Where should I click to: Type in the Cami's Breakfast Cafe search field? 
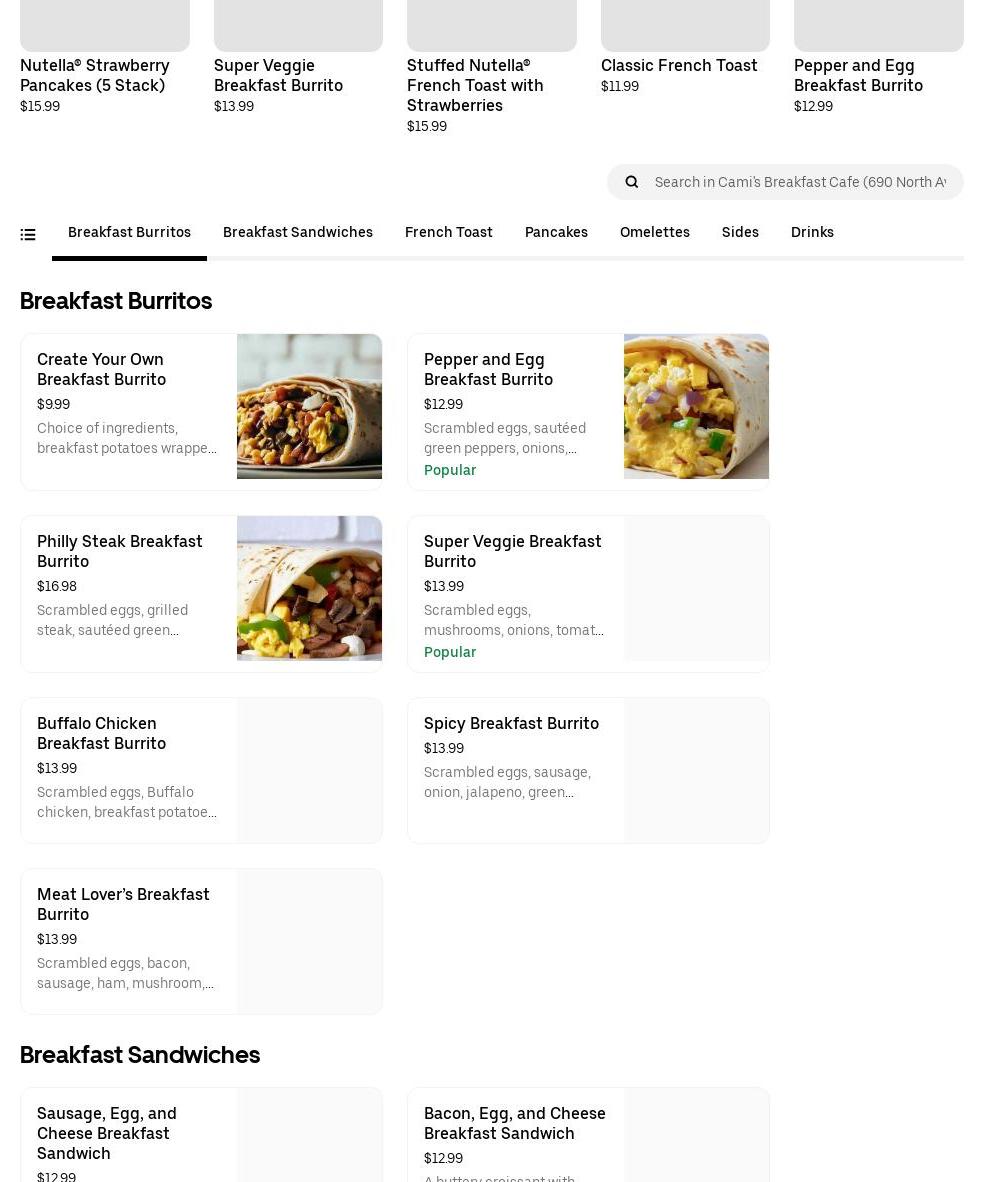tap(800, 182)
